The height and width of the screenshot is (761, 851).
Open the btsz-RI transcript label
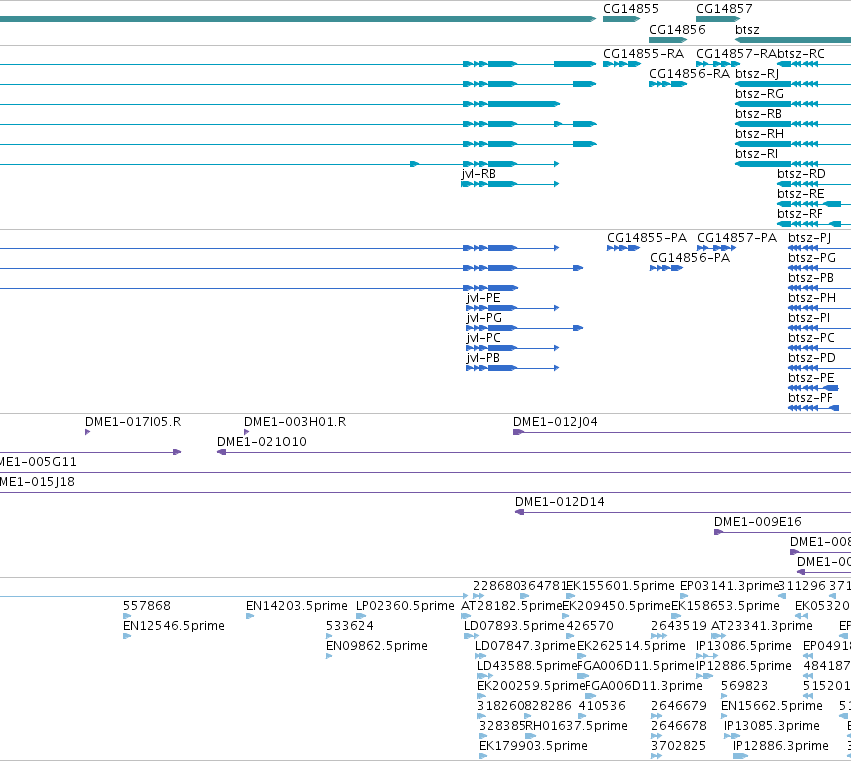[756, 154]
